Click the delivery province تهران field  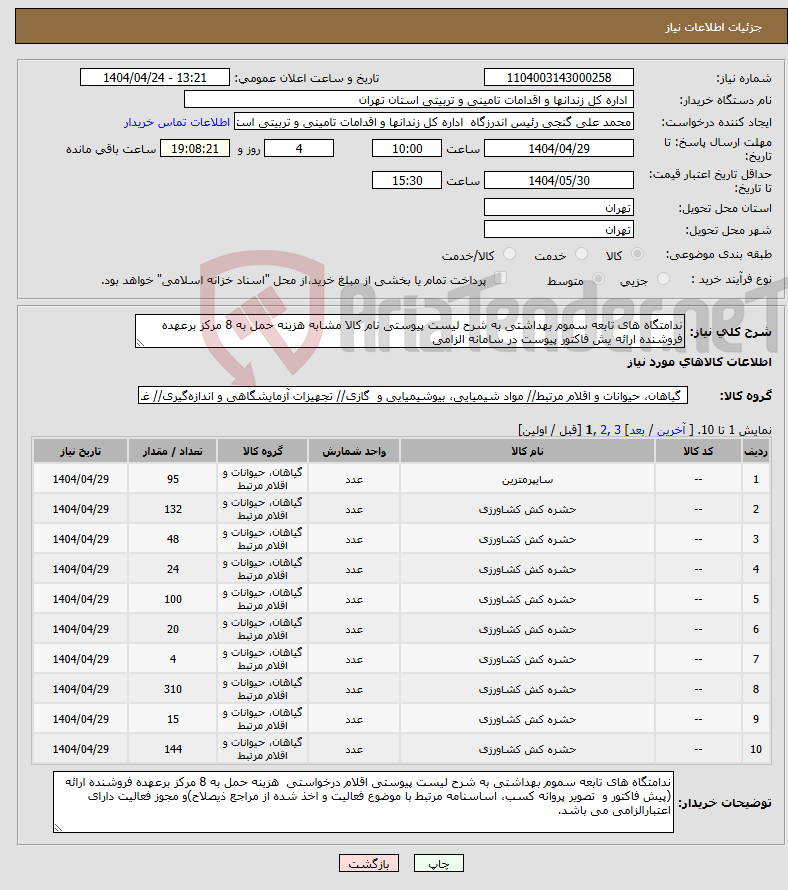click(559, 207)
